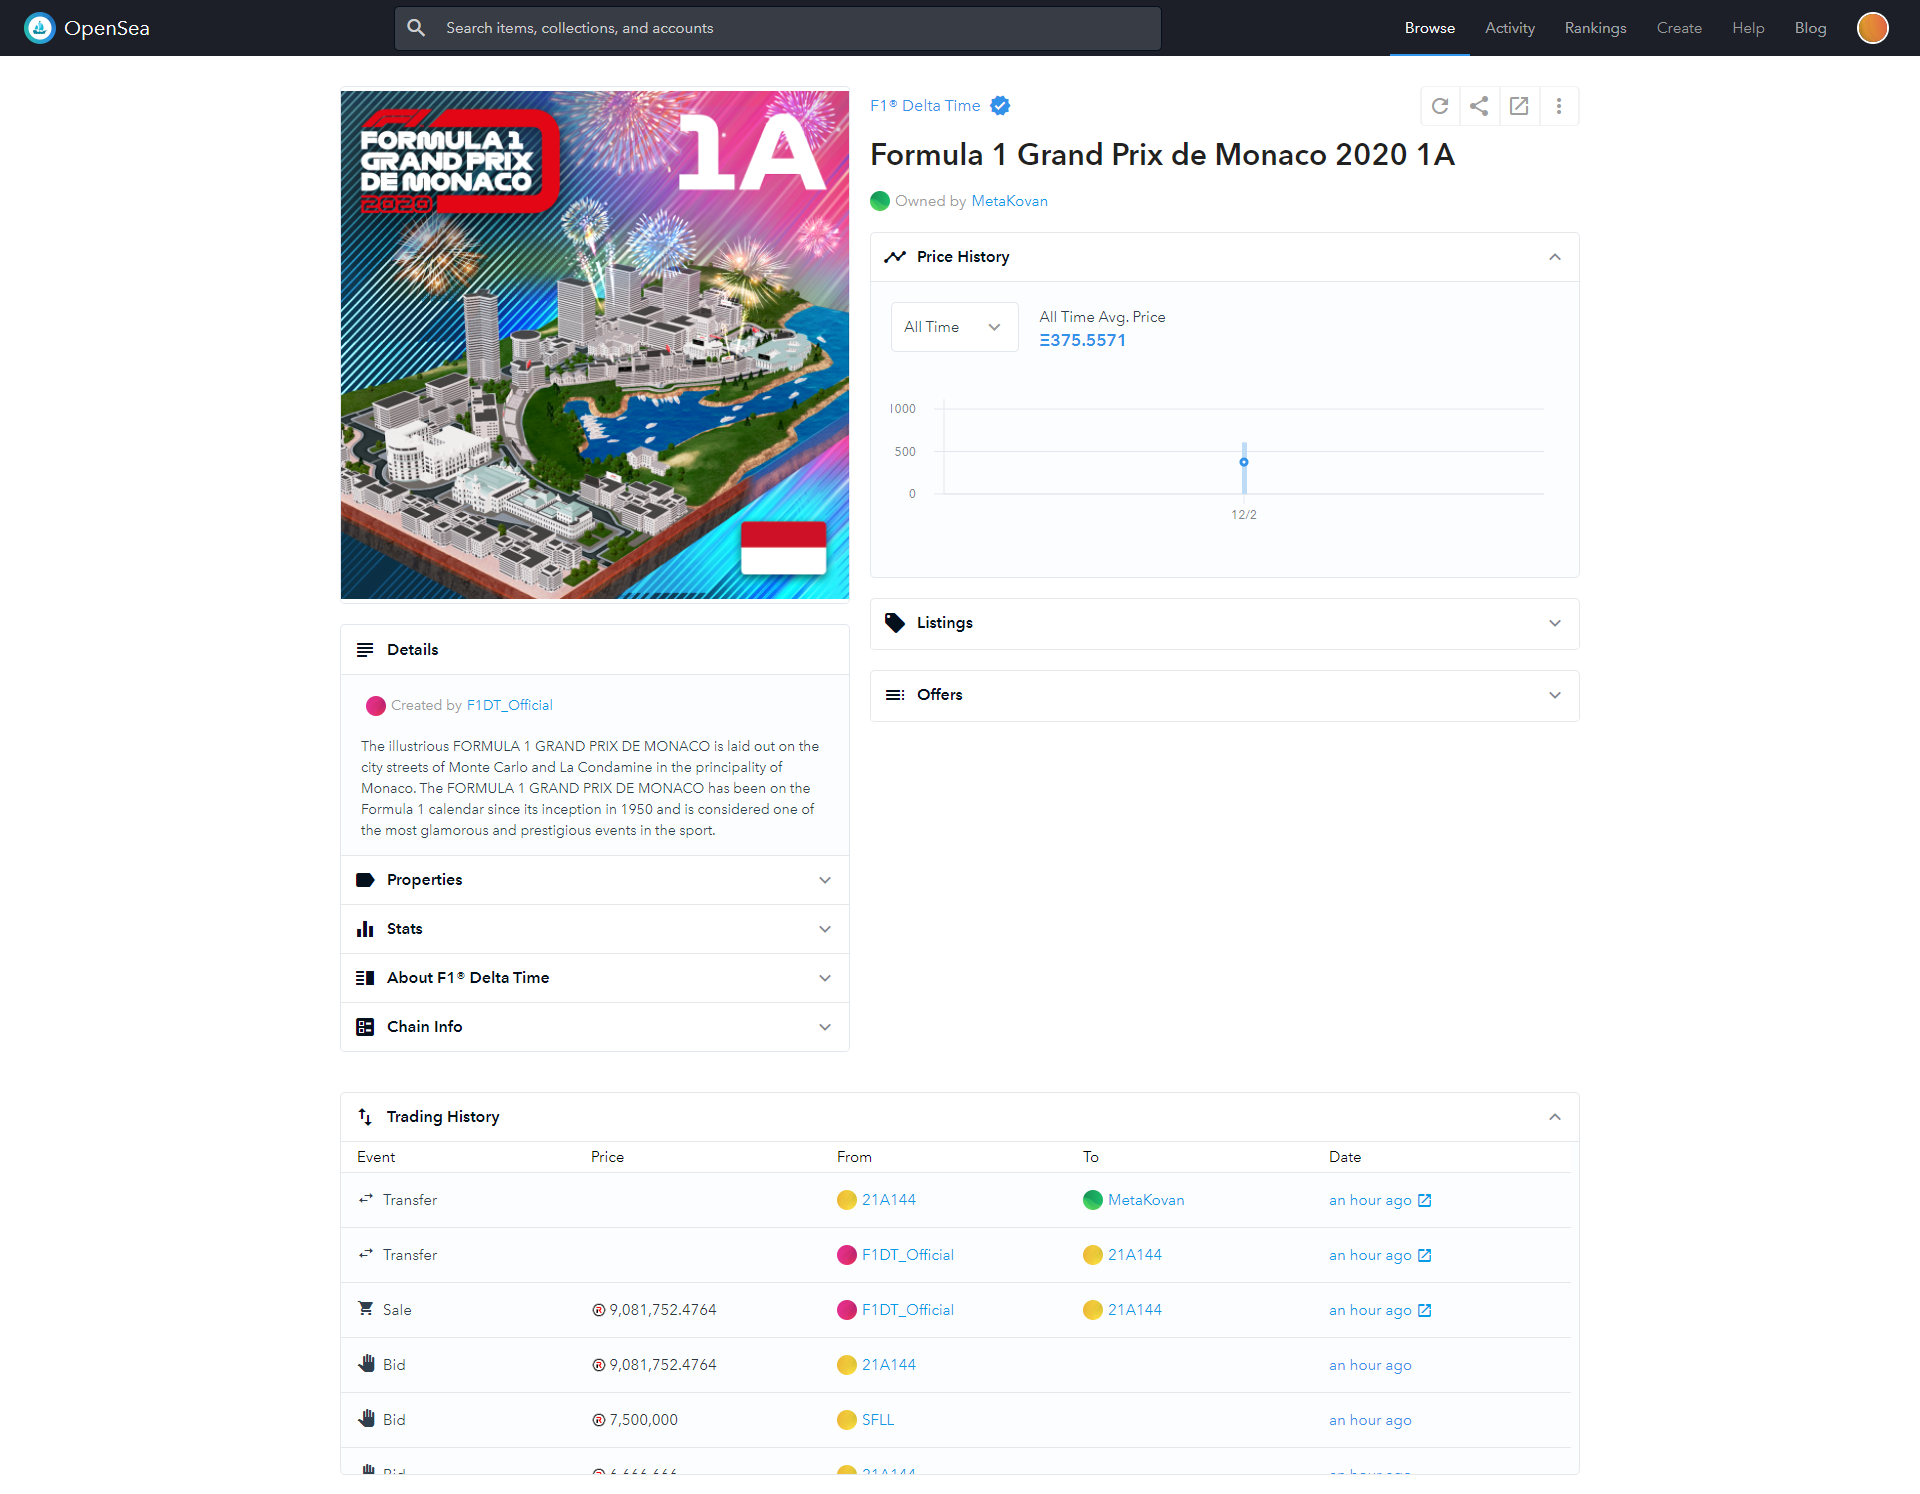1920x1494 pixels.
Task: Click the Listings tag icon
Action: coord(895,623)
